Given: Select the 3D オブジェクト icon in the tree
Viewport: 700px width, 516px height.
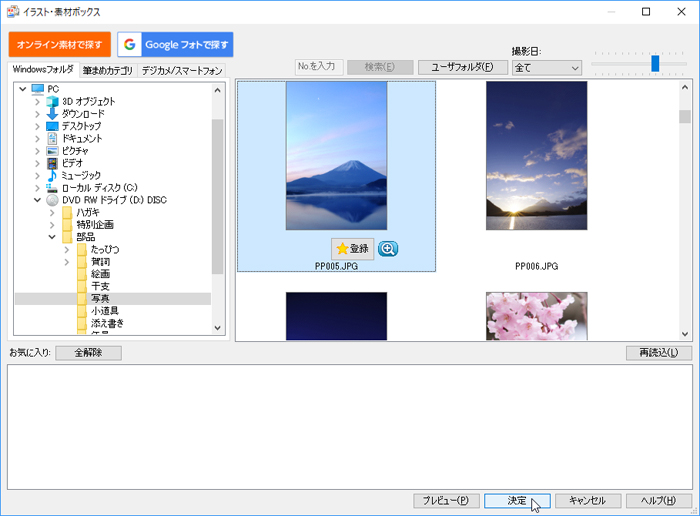Looking at the screenshot, I should pyautogui.click(x=53, y=101).
